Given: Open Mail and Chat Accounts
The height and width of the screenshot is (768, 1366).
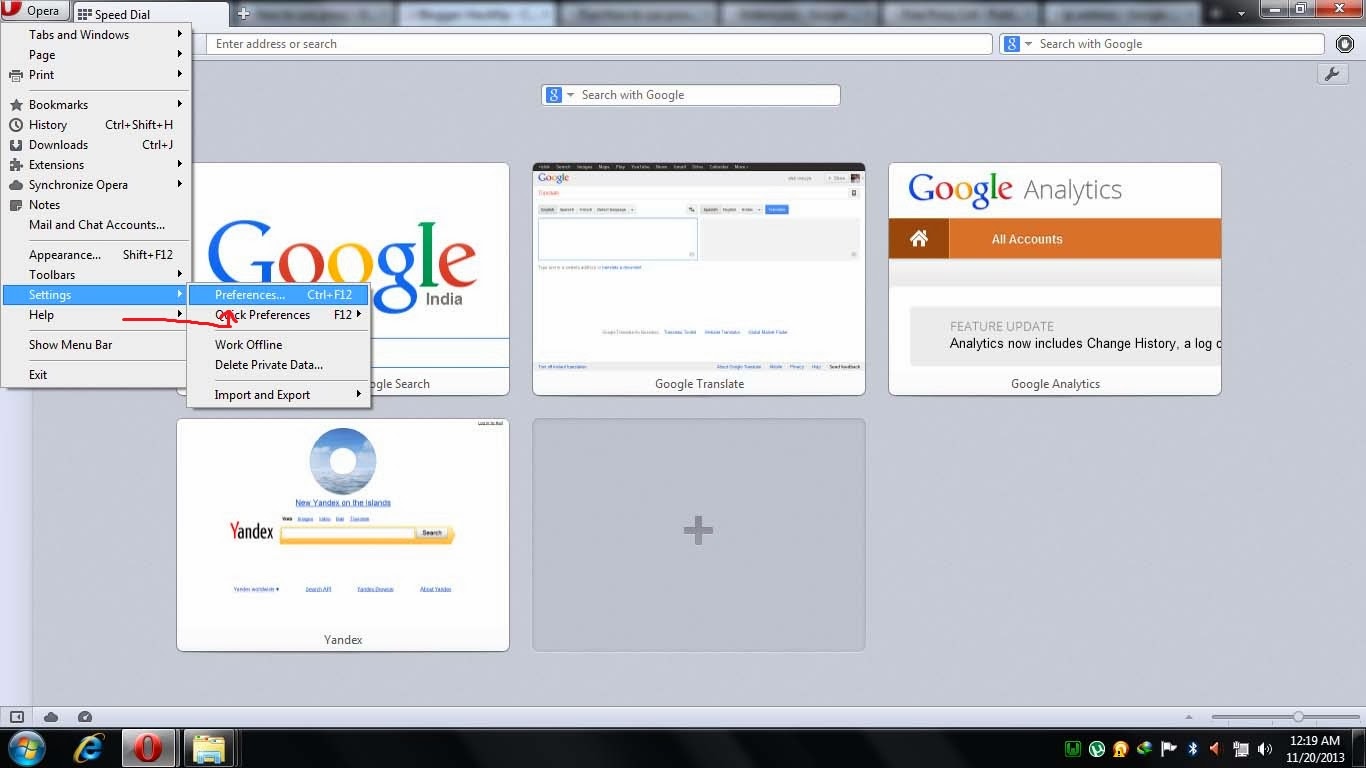Looking at the screenshot, I should click(96, 225).
